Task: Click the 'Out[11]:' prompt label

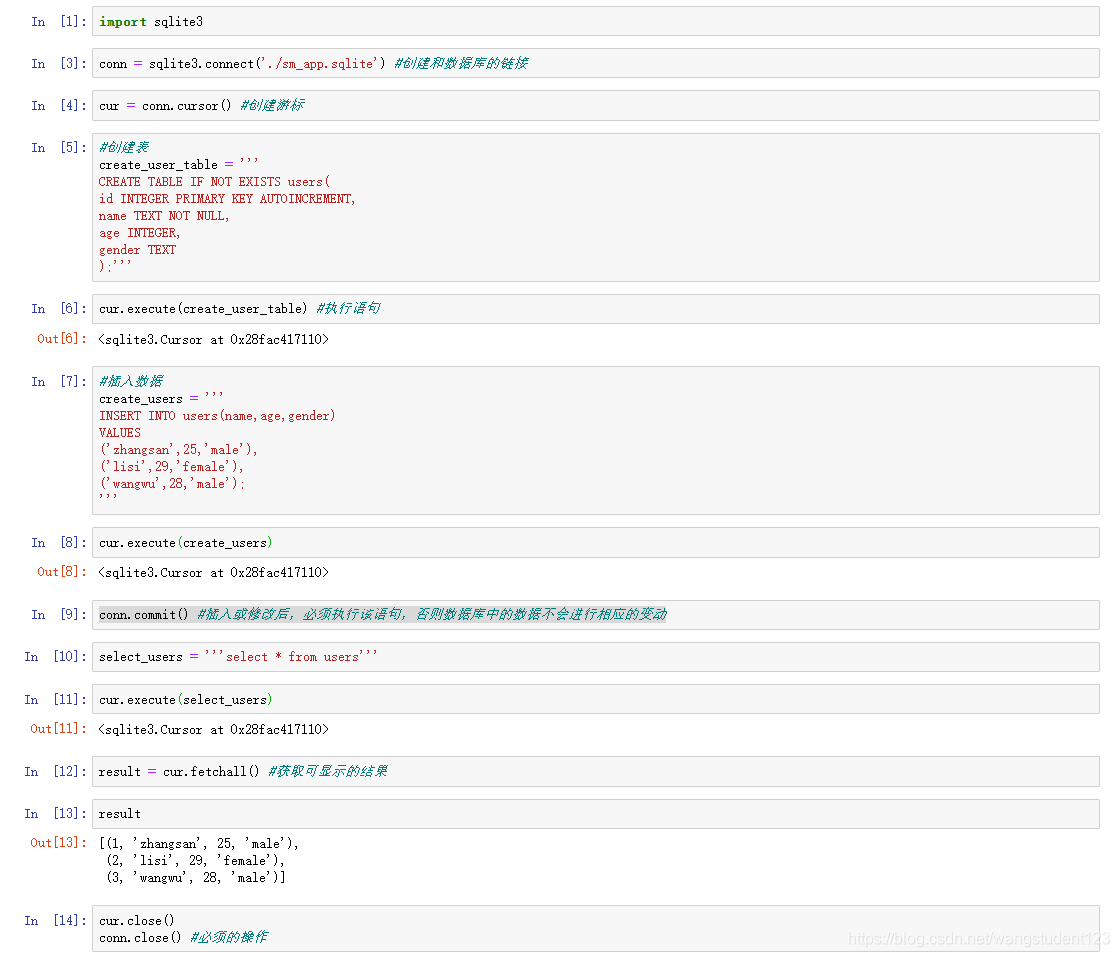Action: tap(58, 728)
